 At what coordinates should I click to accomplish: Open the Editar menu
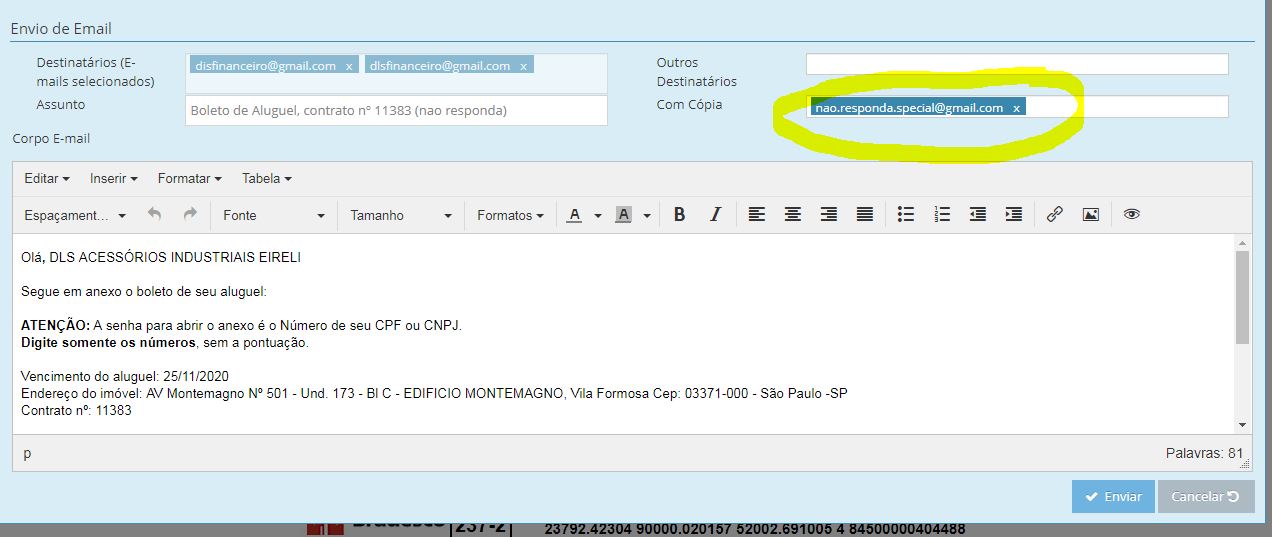[x=47, y=178]
